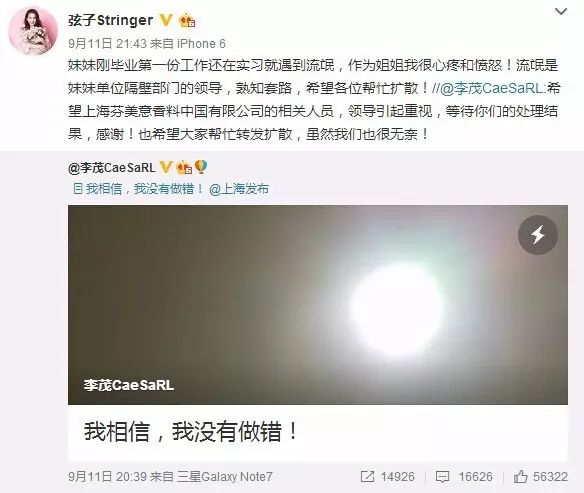Click the verified V badge beside 李茂CaeSaRL
The height and width of the screenshot is (493, 584).
tap(166, 167)
